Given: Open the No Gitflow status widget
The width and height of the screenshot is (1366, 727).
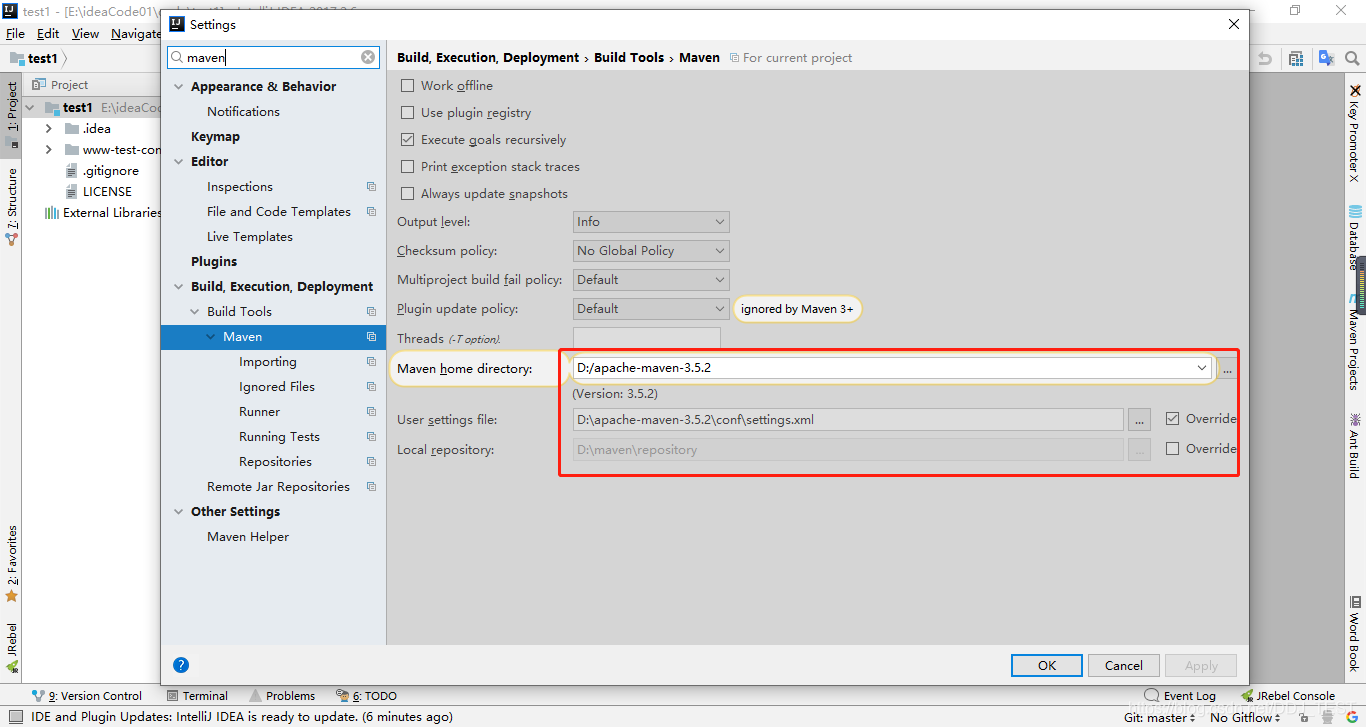Looking at the screenshot, I should 1246,717.
